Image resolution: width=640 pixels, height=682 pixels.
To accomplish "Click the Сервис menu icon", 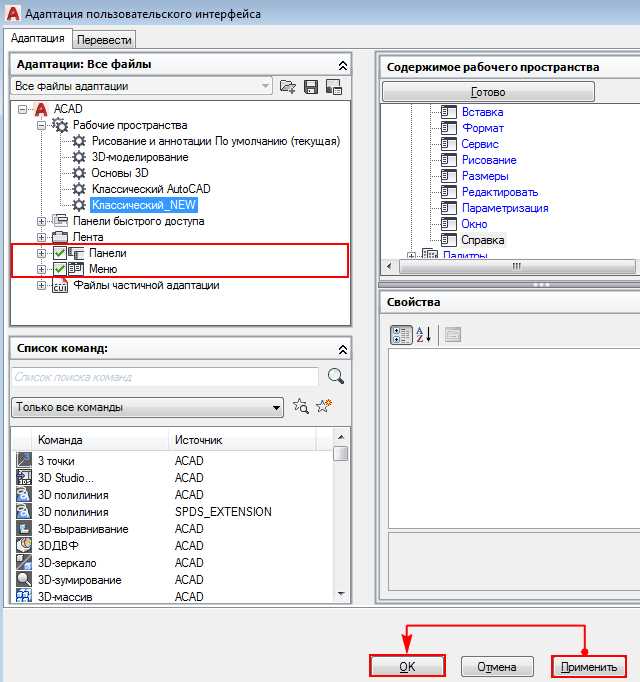I will 449,144.
